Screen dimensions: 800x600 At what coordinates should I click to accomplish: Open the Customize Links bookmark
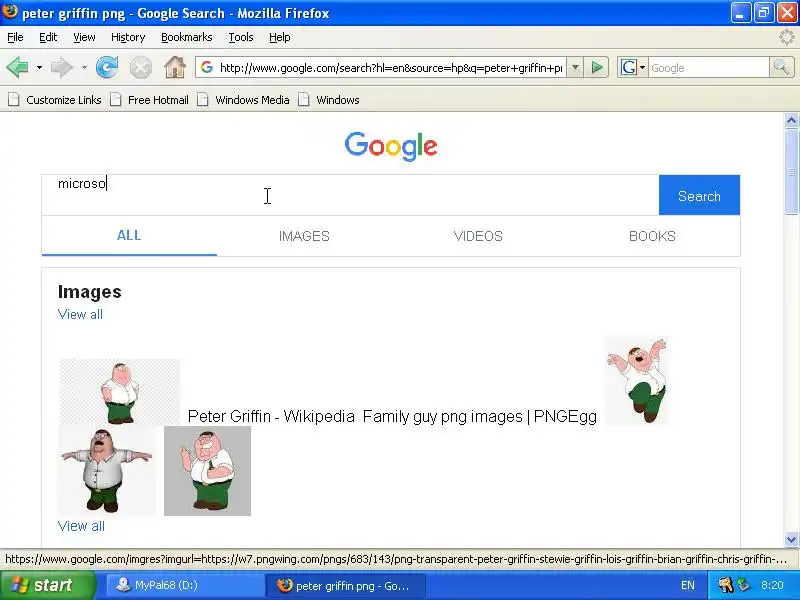(55, 99)
